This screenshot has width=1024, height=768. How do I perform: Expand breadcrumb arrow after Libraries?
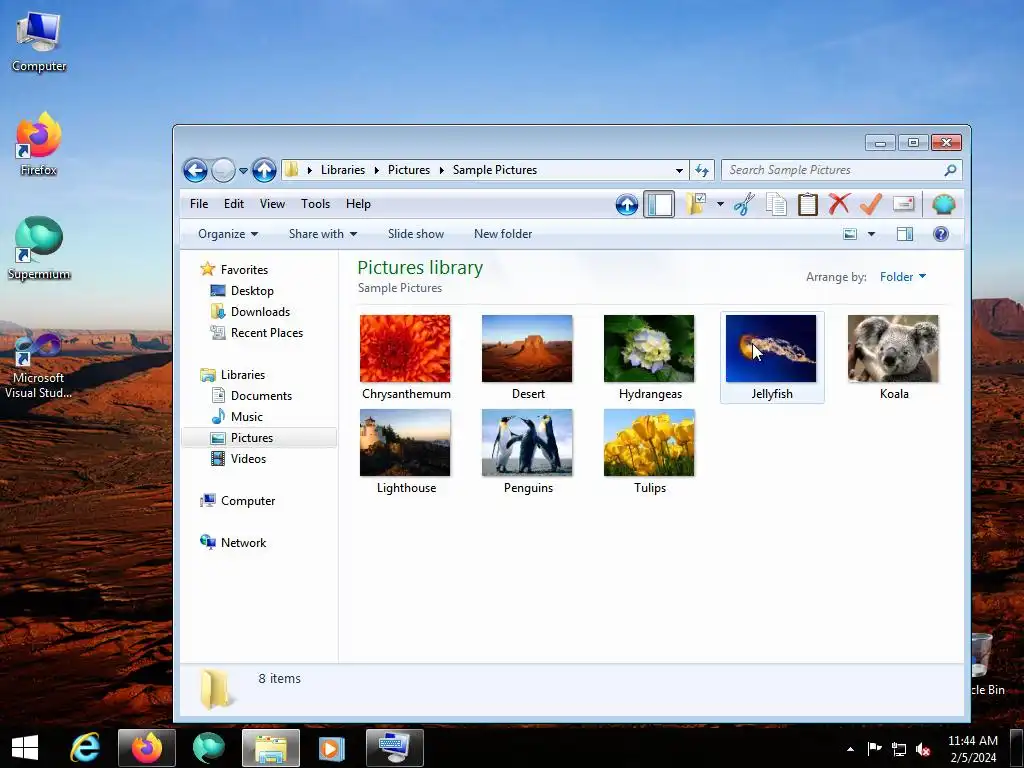point(376,170)
